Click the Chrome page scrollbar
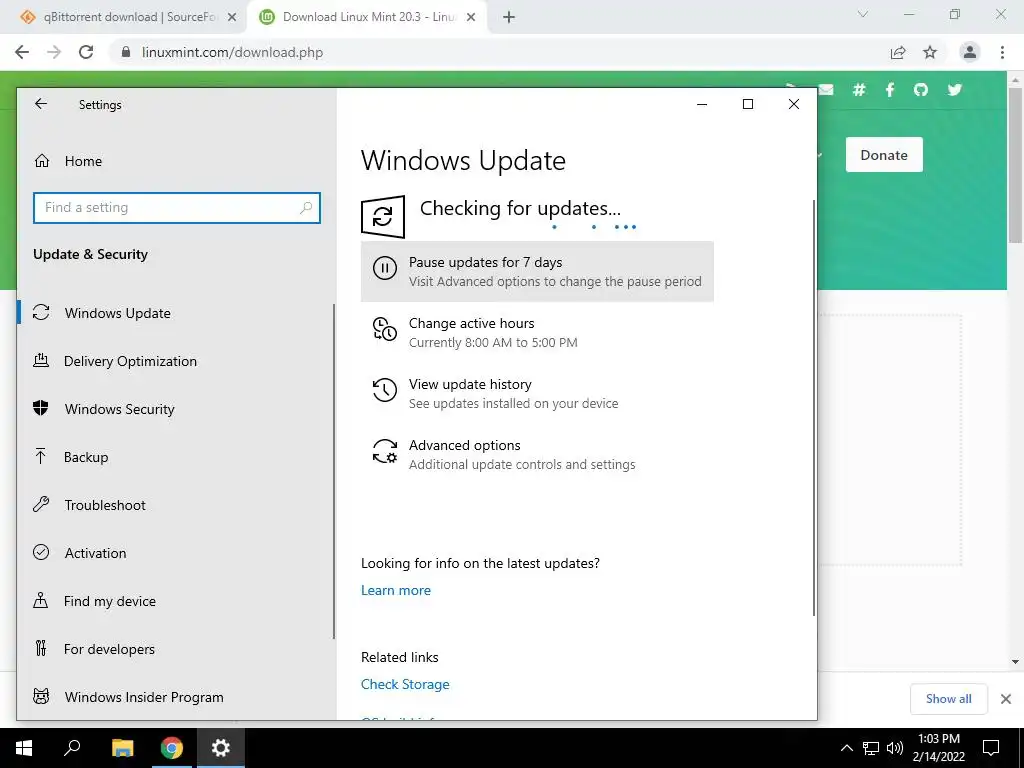Viewport: 1024px width, 768px height. [x=1016, y=164]
